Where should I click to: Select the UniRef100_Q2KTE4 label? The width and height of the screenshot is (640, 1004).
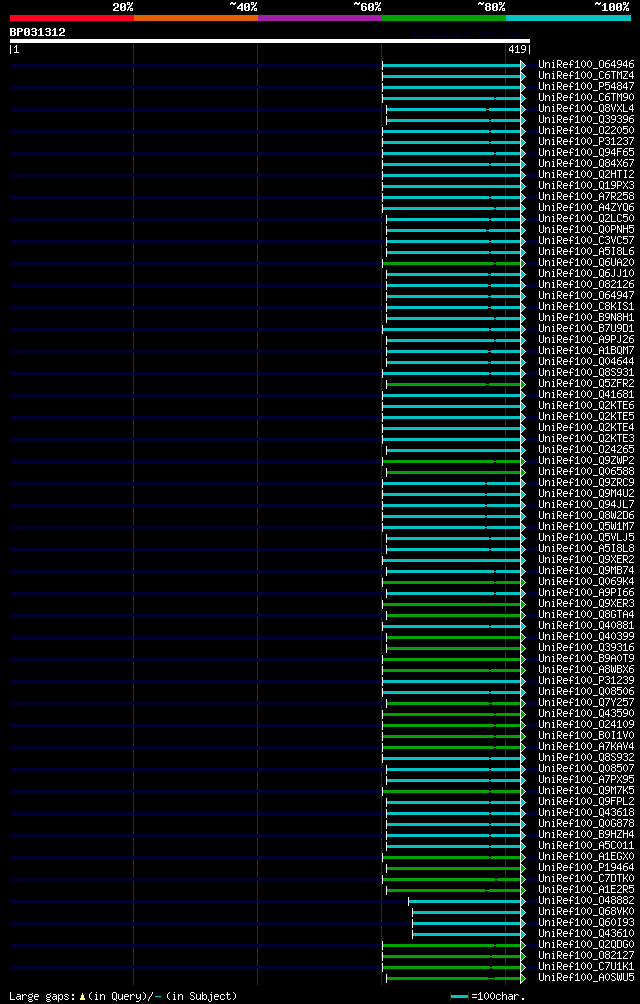586,428
